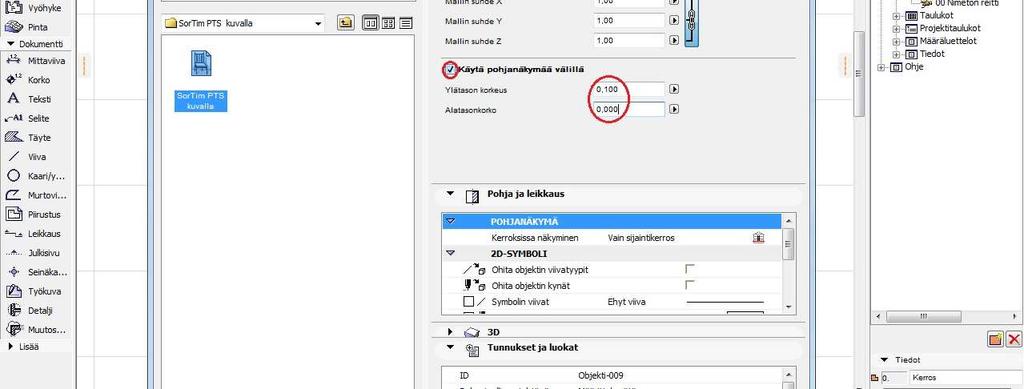The height and width of the screenshot is (389, 1024).
Task: Select the Työkuva worksheet tool
Action: tap(35, 291)
